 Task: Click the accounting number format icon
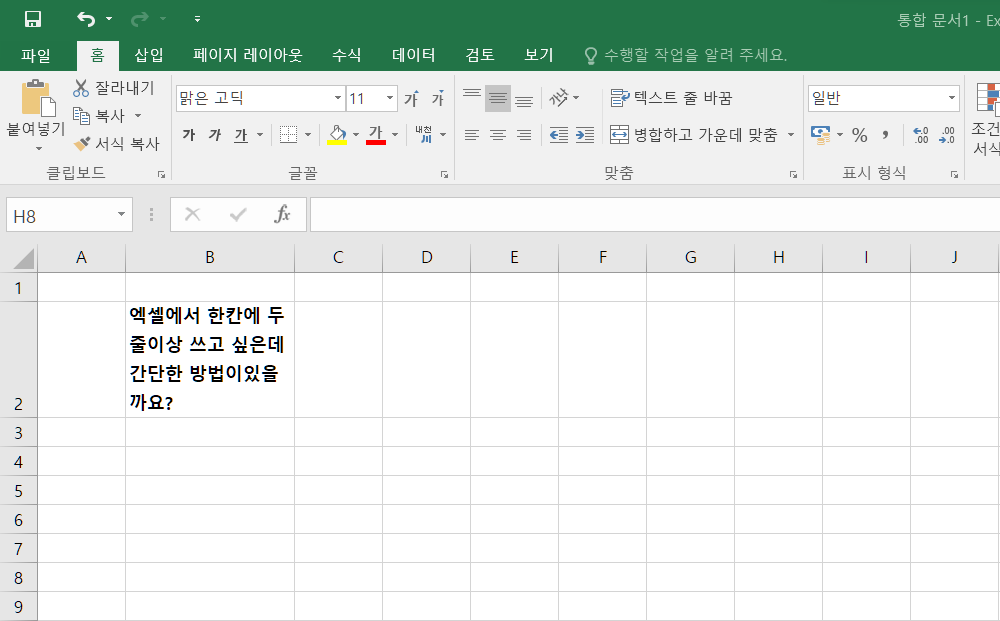tap(820, 135)
